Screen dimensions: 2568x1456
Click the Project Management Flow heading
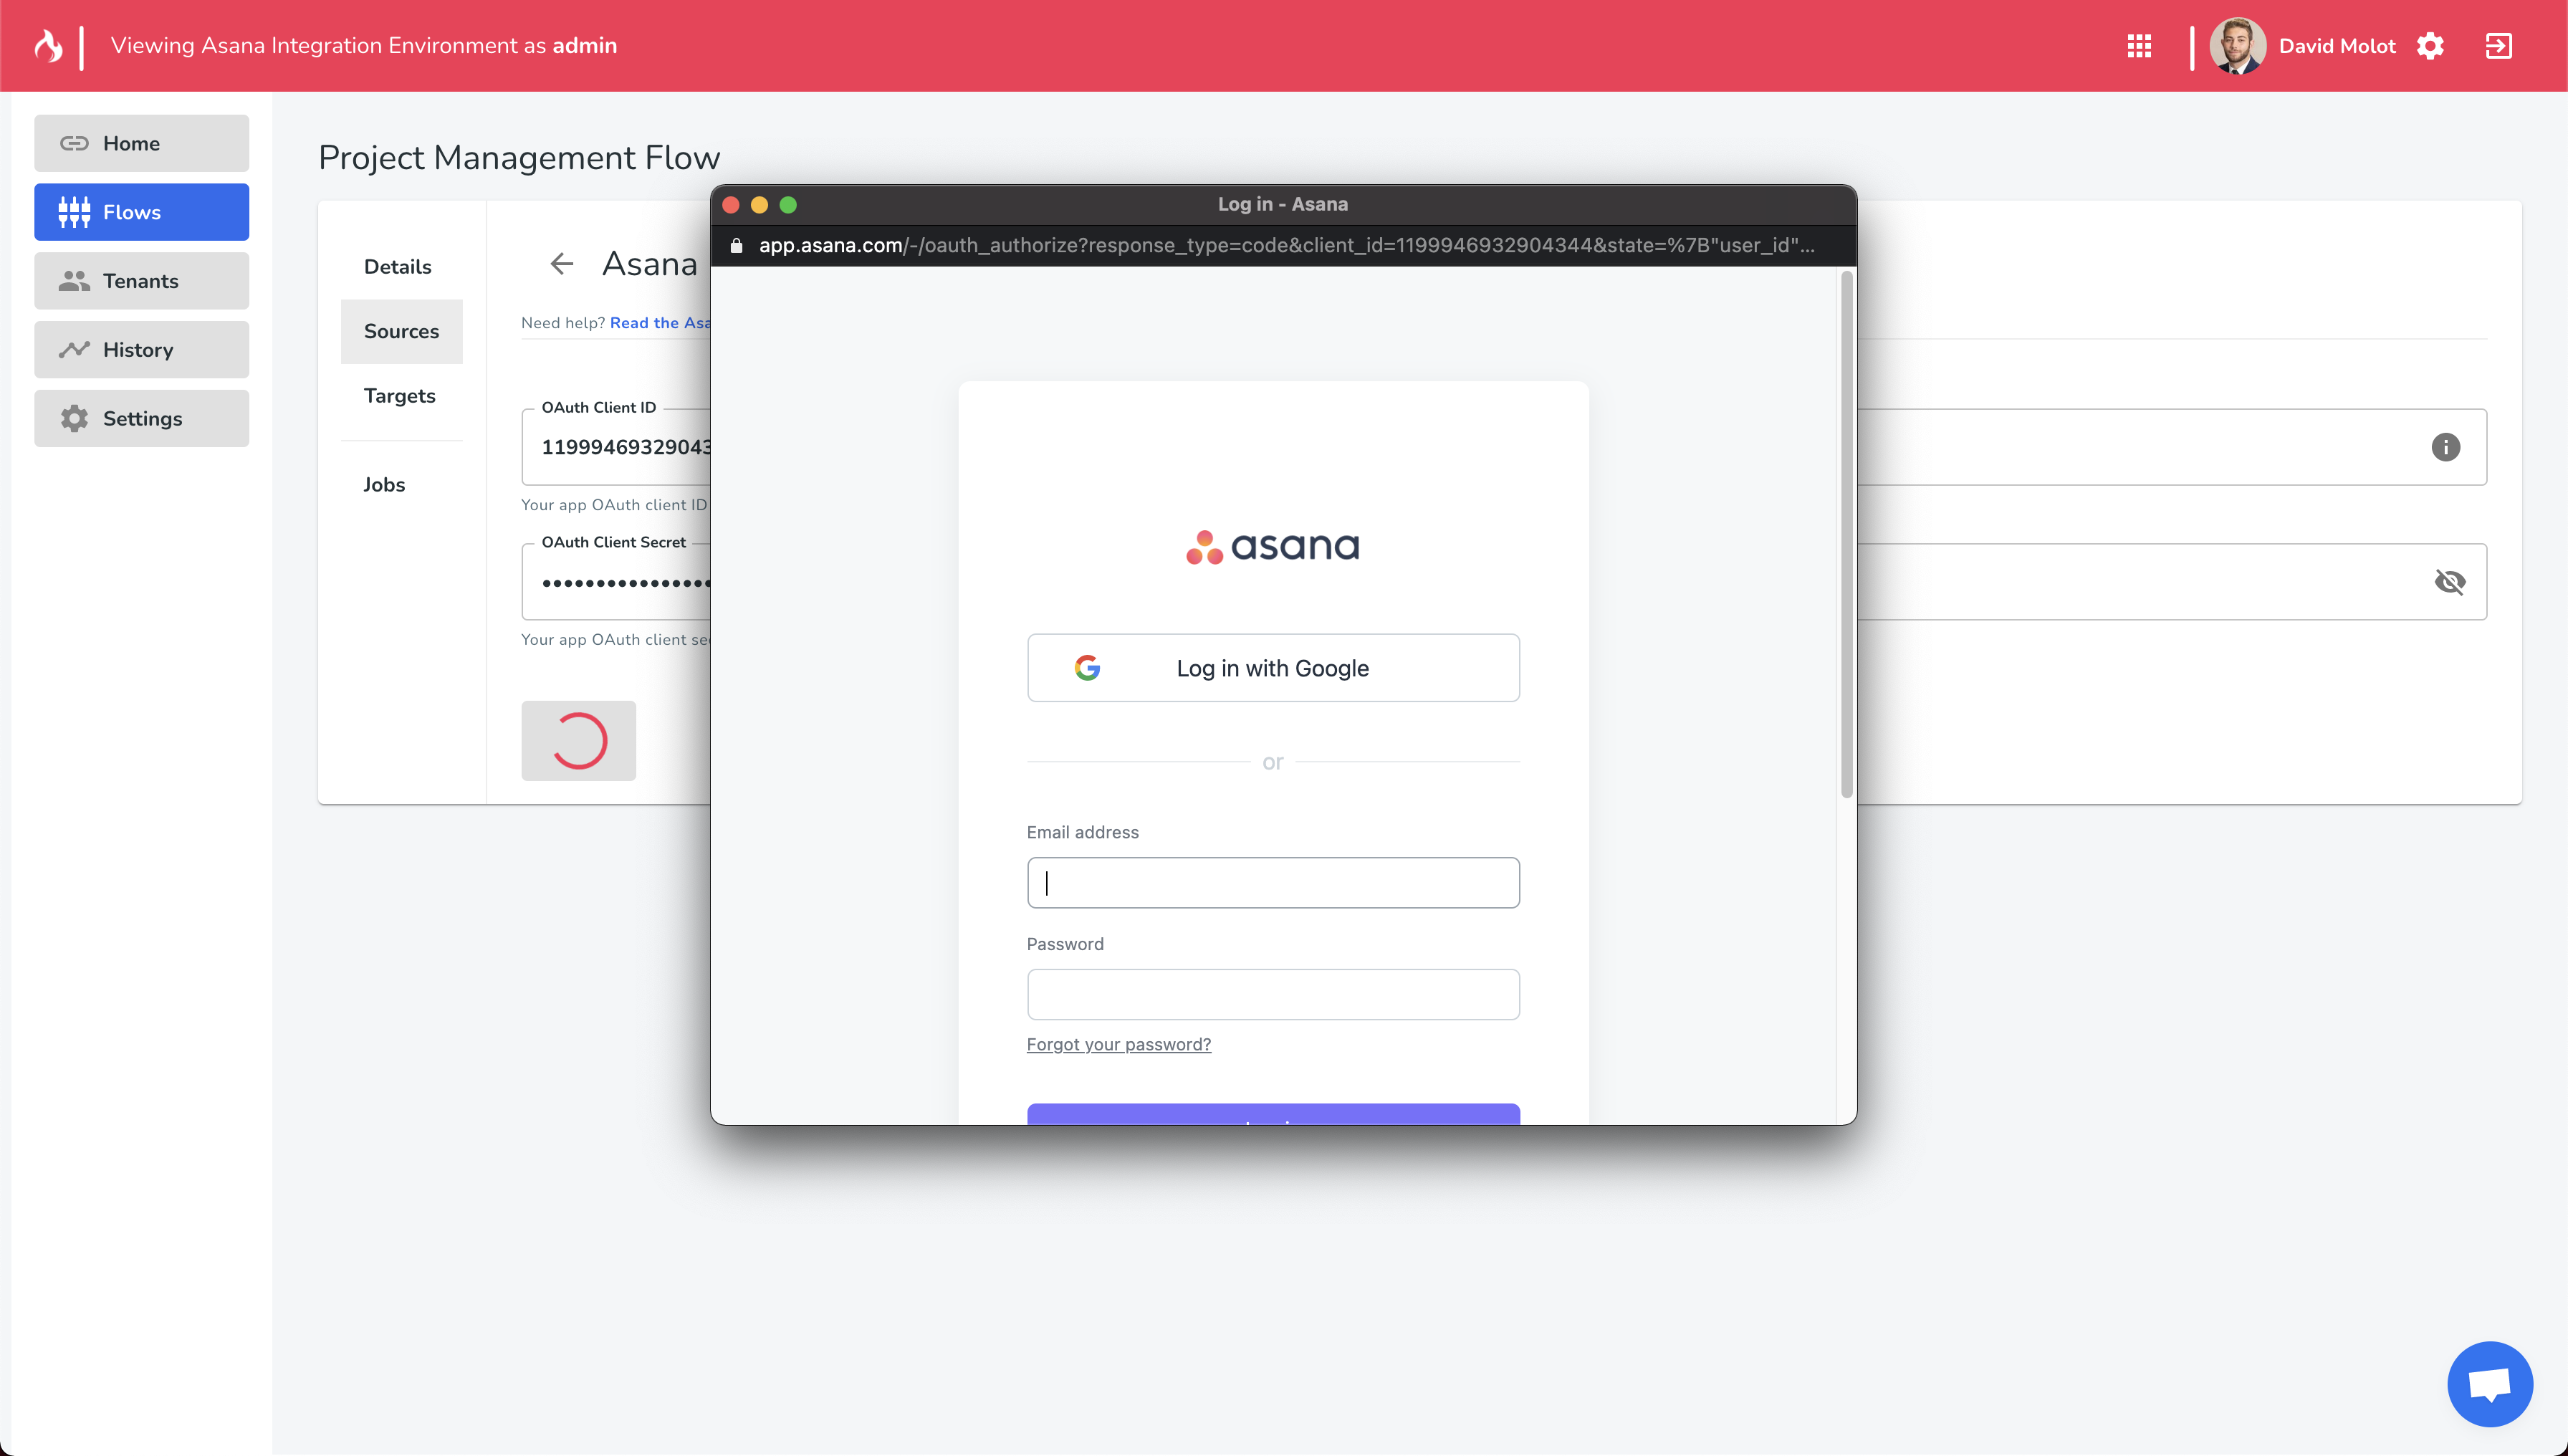tap(519, 158)
